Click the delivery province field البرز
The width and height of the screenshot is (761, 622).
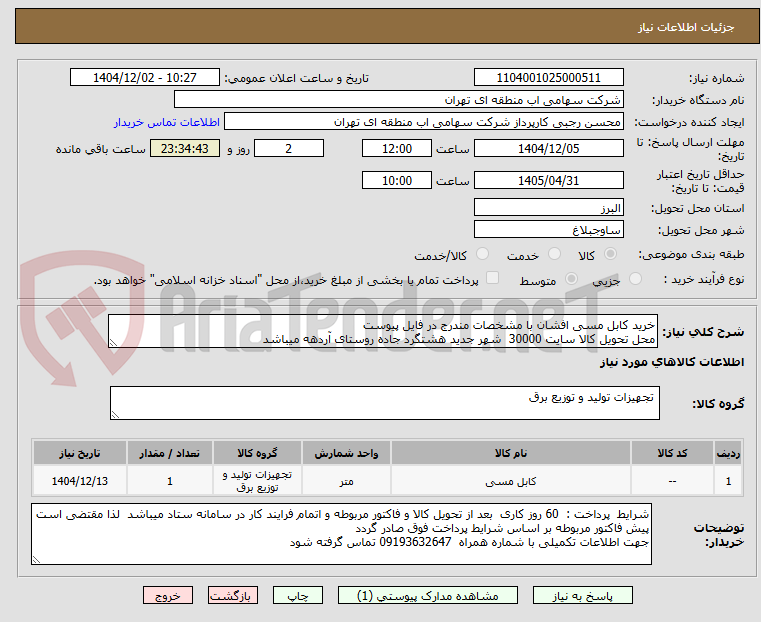548,208
